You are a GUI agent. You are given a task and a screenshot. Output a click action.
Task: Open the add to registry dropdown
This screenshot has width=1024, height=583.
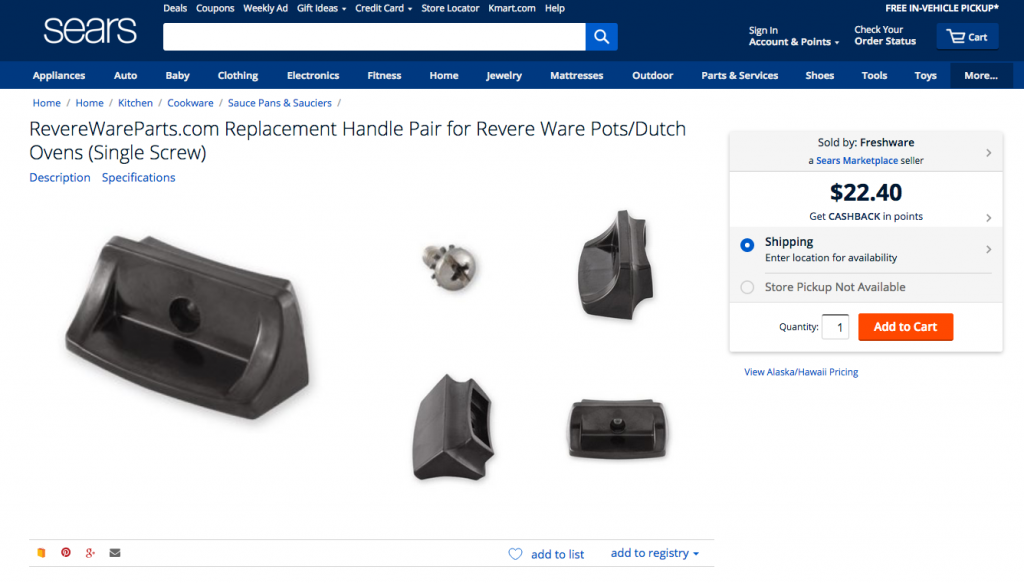pyautogui.click(x=654, y=553)
